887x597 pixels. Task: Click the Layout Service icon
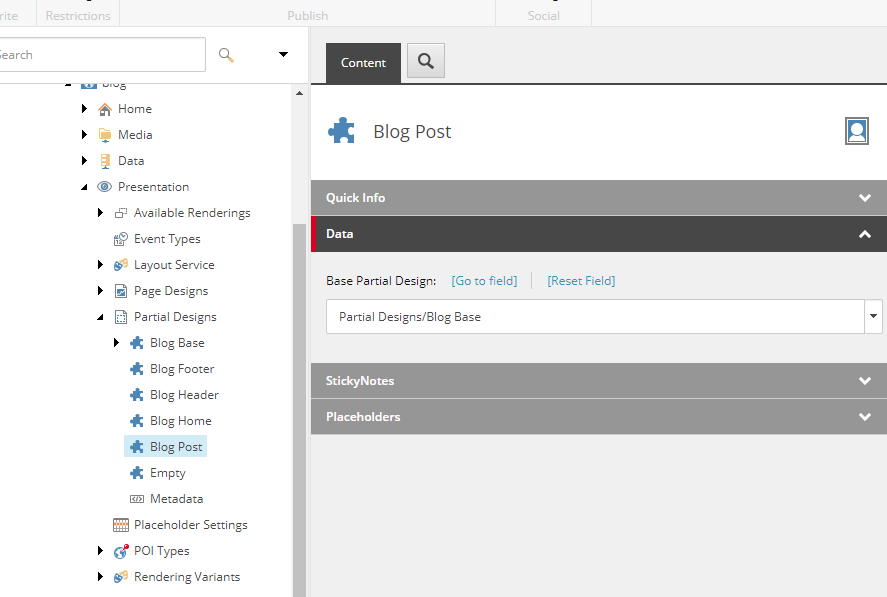(120, 265)
